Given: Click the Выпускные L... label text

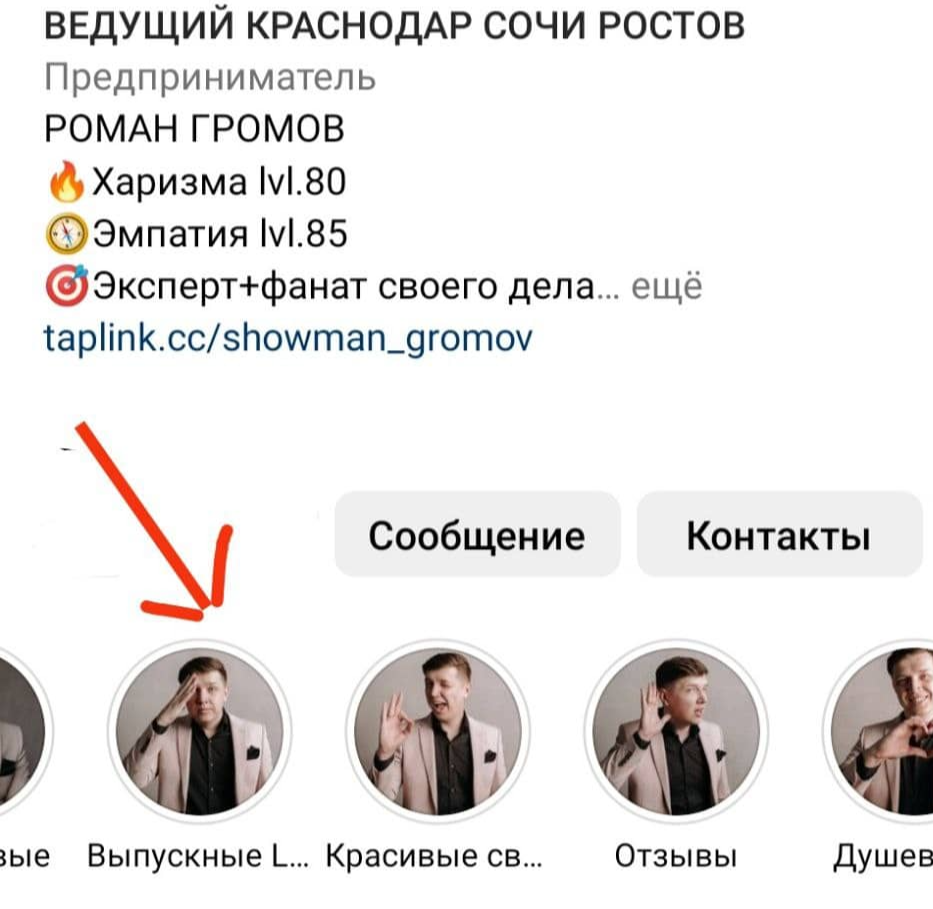Looking at the screenshot, I should click(198, 857).
